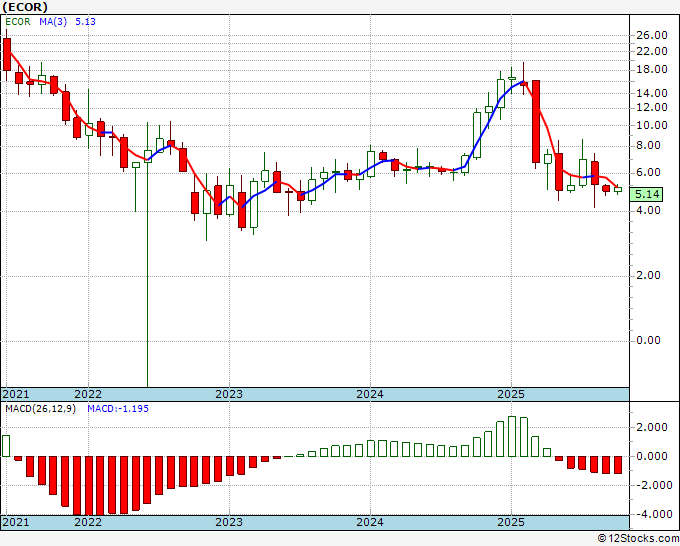Viewport: 680px width, 546px height.
Task: Click the 26.00 price axis label
Action: [x=651, y=35]
